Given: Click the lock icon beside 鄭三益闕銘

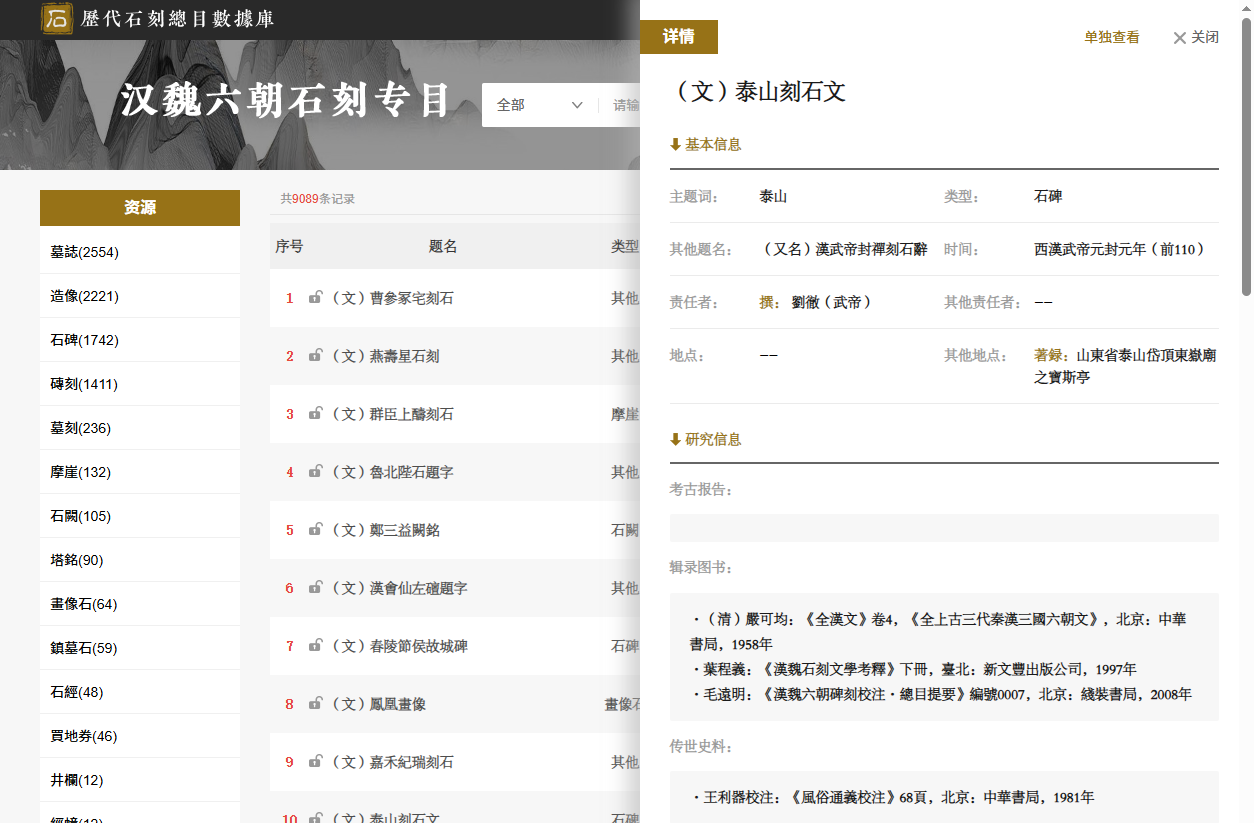Looking at the screenshot, I should coord(315,529).
